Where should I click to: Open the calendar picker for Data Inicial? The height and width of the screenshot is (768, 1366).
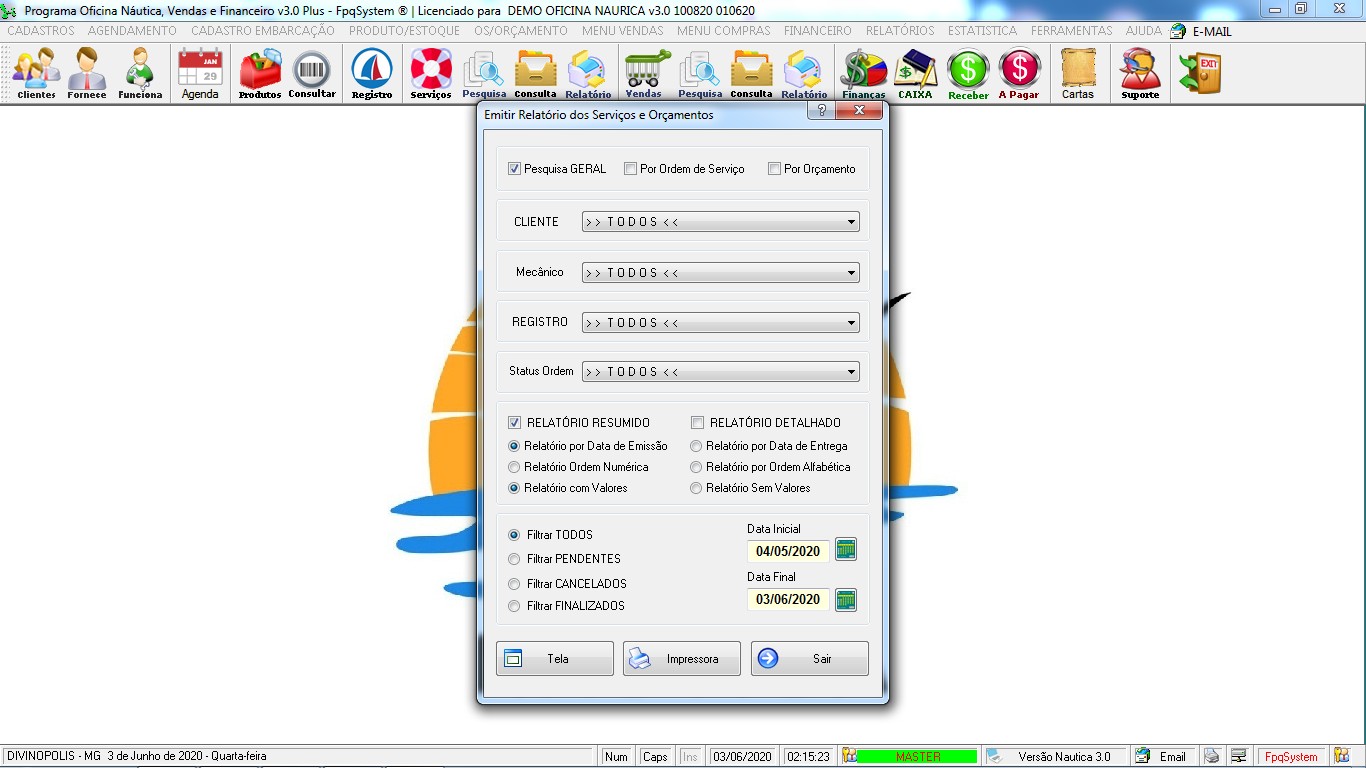pos(846,549)
